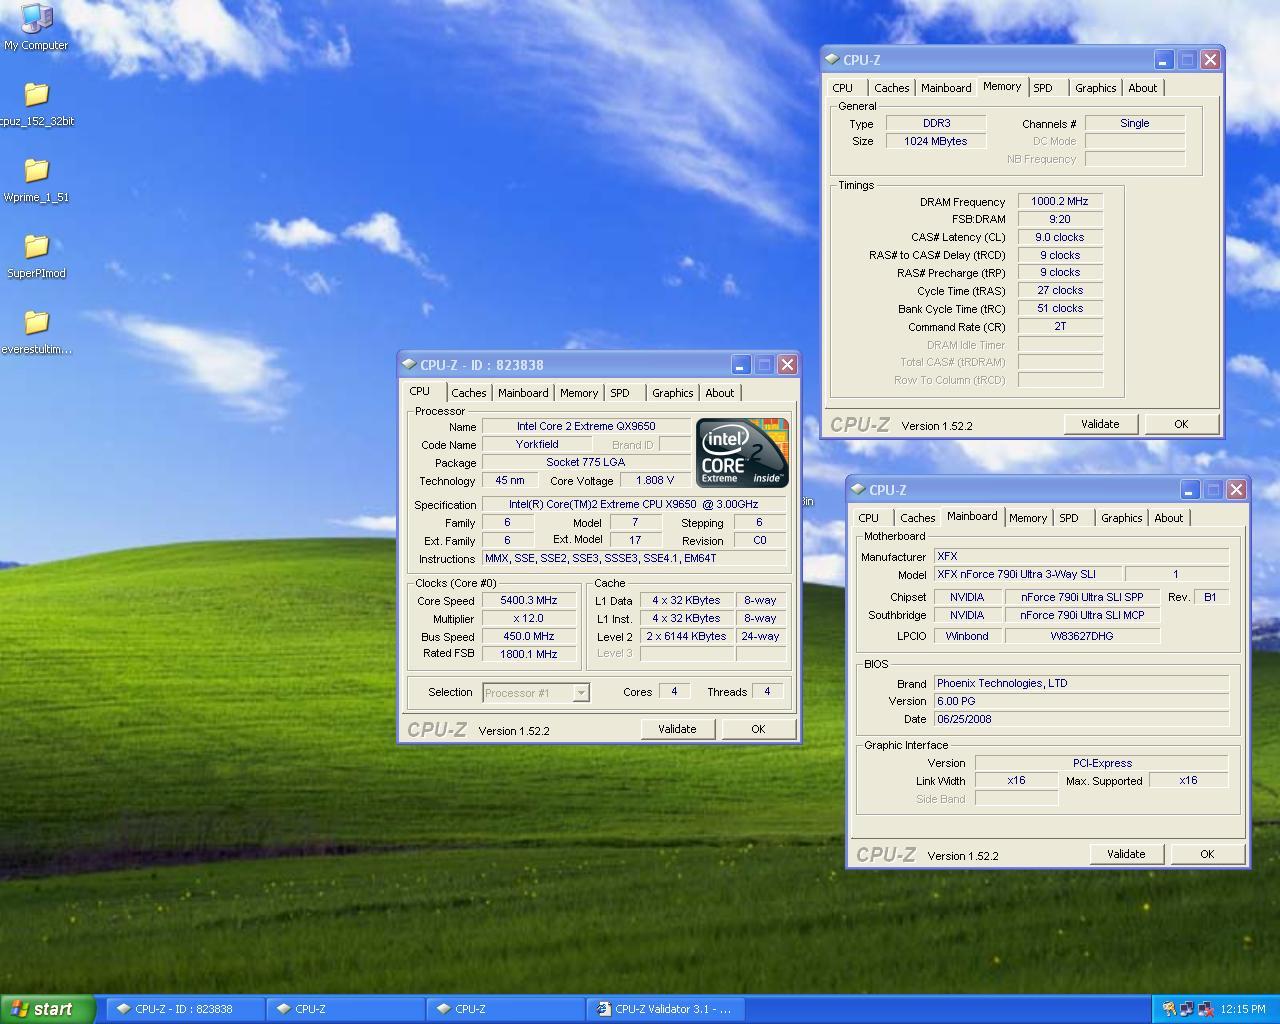Click the Mainboard window CPU-Z title icon

tap(858, 490)
